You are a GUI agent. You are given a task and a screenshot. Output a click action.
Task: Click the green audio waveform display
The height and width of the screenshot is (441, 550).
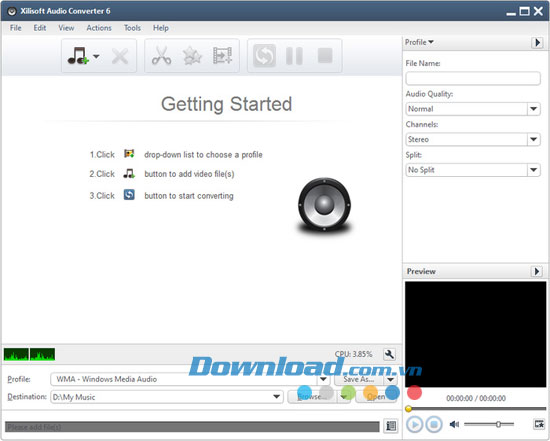click(x=29, y=354)
